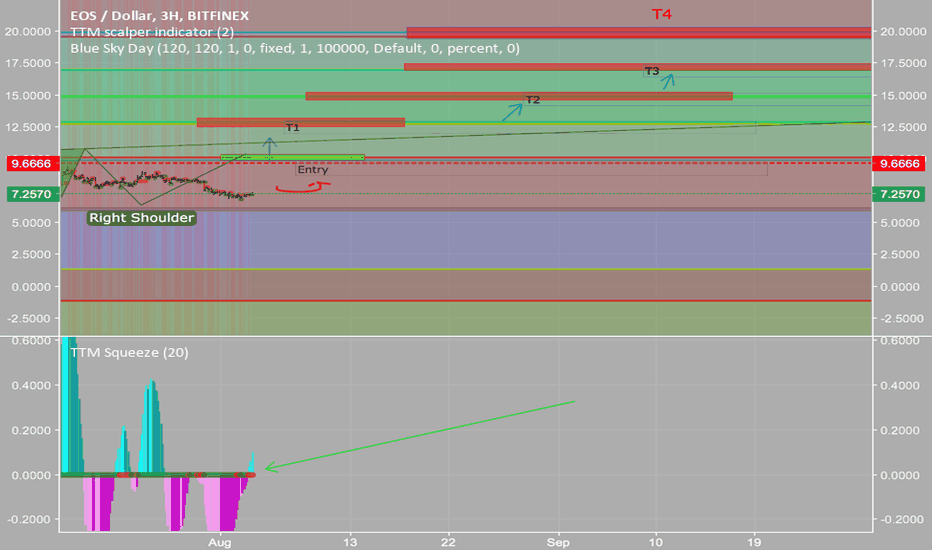932x550 pixels.
Task: Select the Sep date on time axis
Action: click(558, 542)
